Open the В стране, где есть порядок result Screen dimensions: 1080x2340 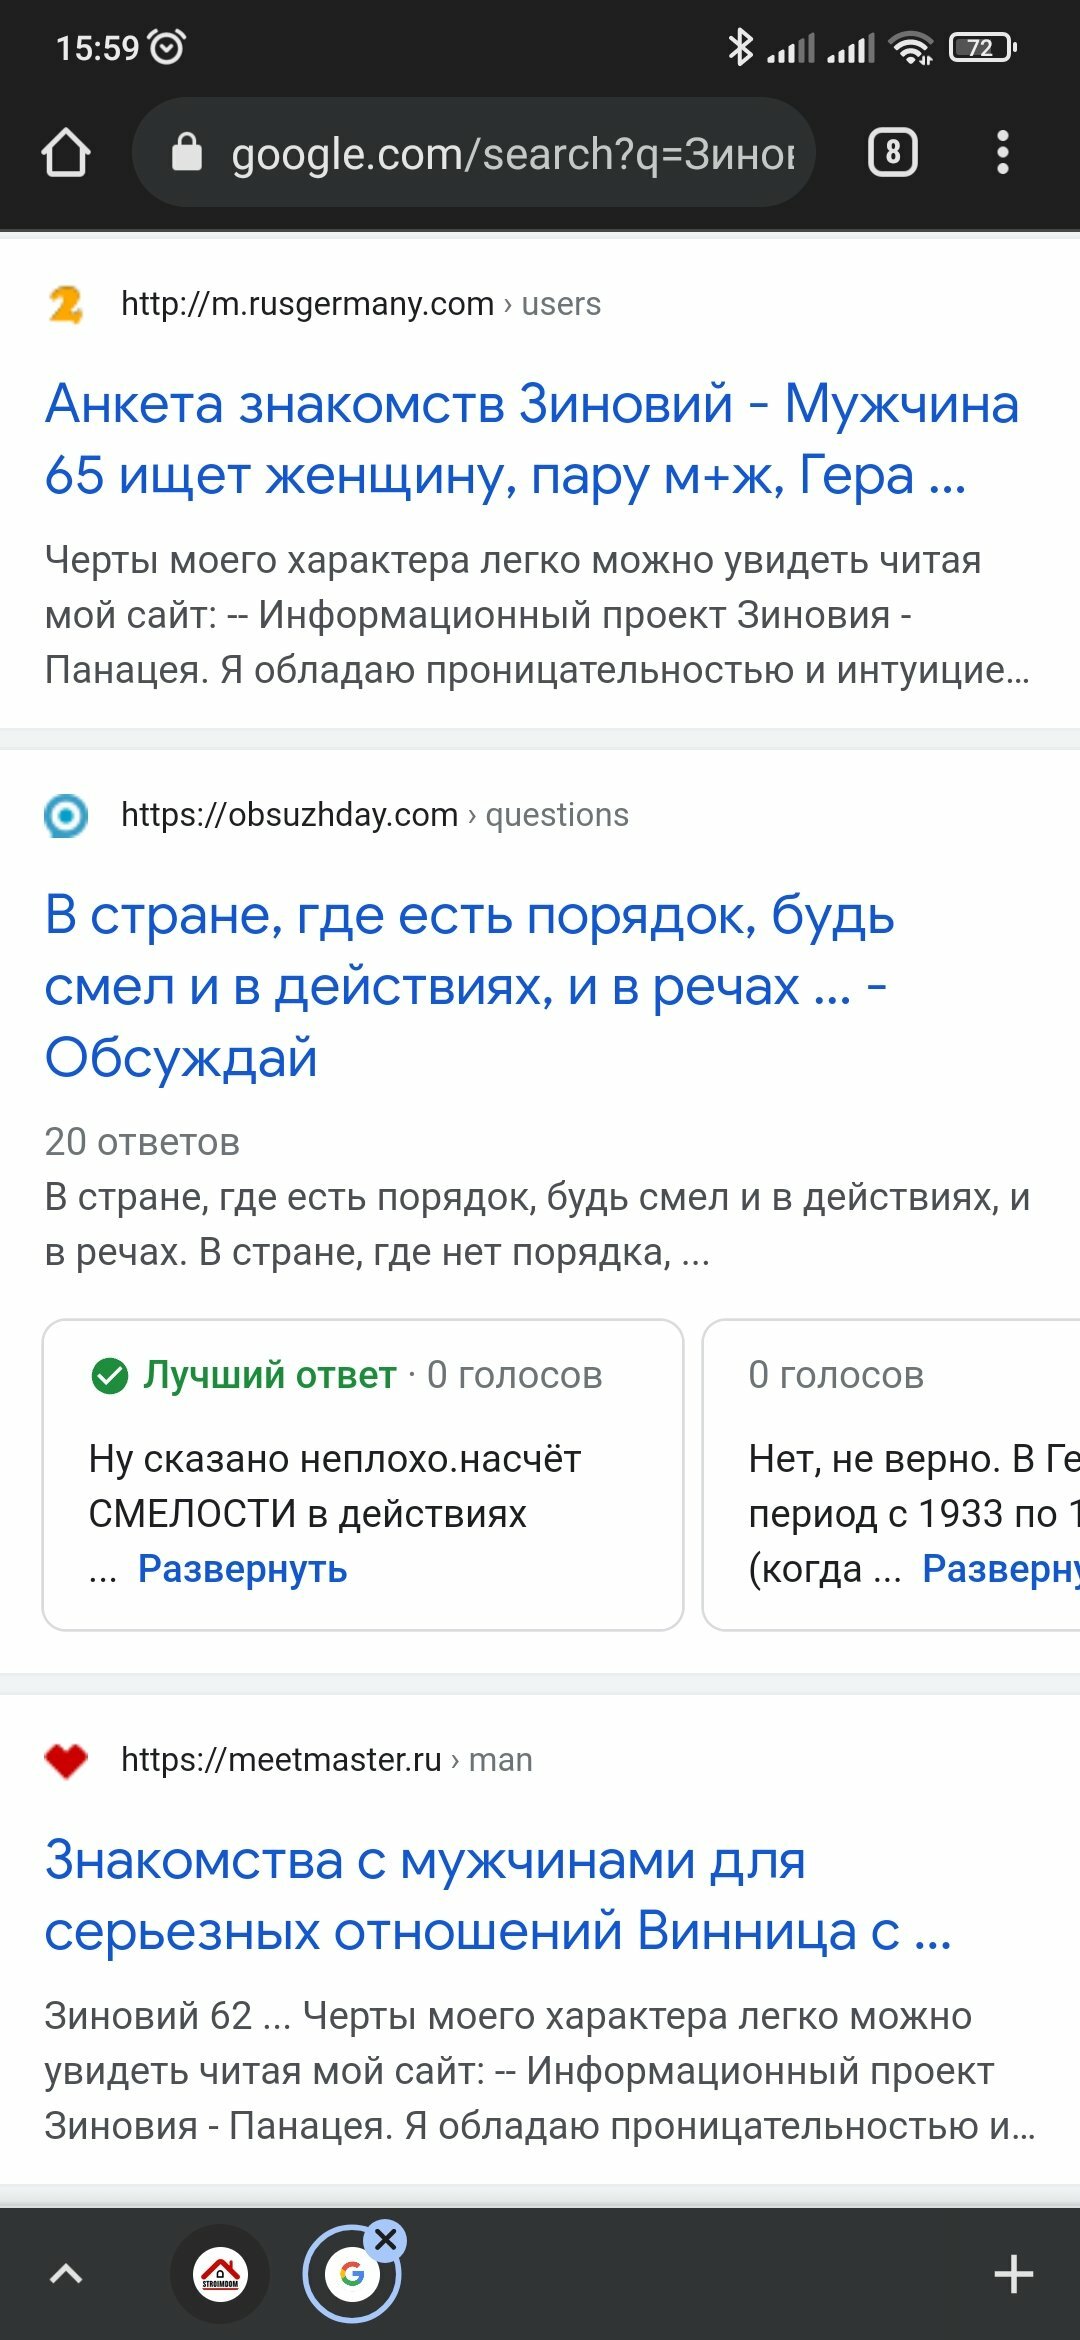[x=469, y=986]
